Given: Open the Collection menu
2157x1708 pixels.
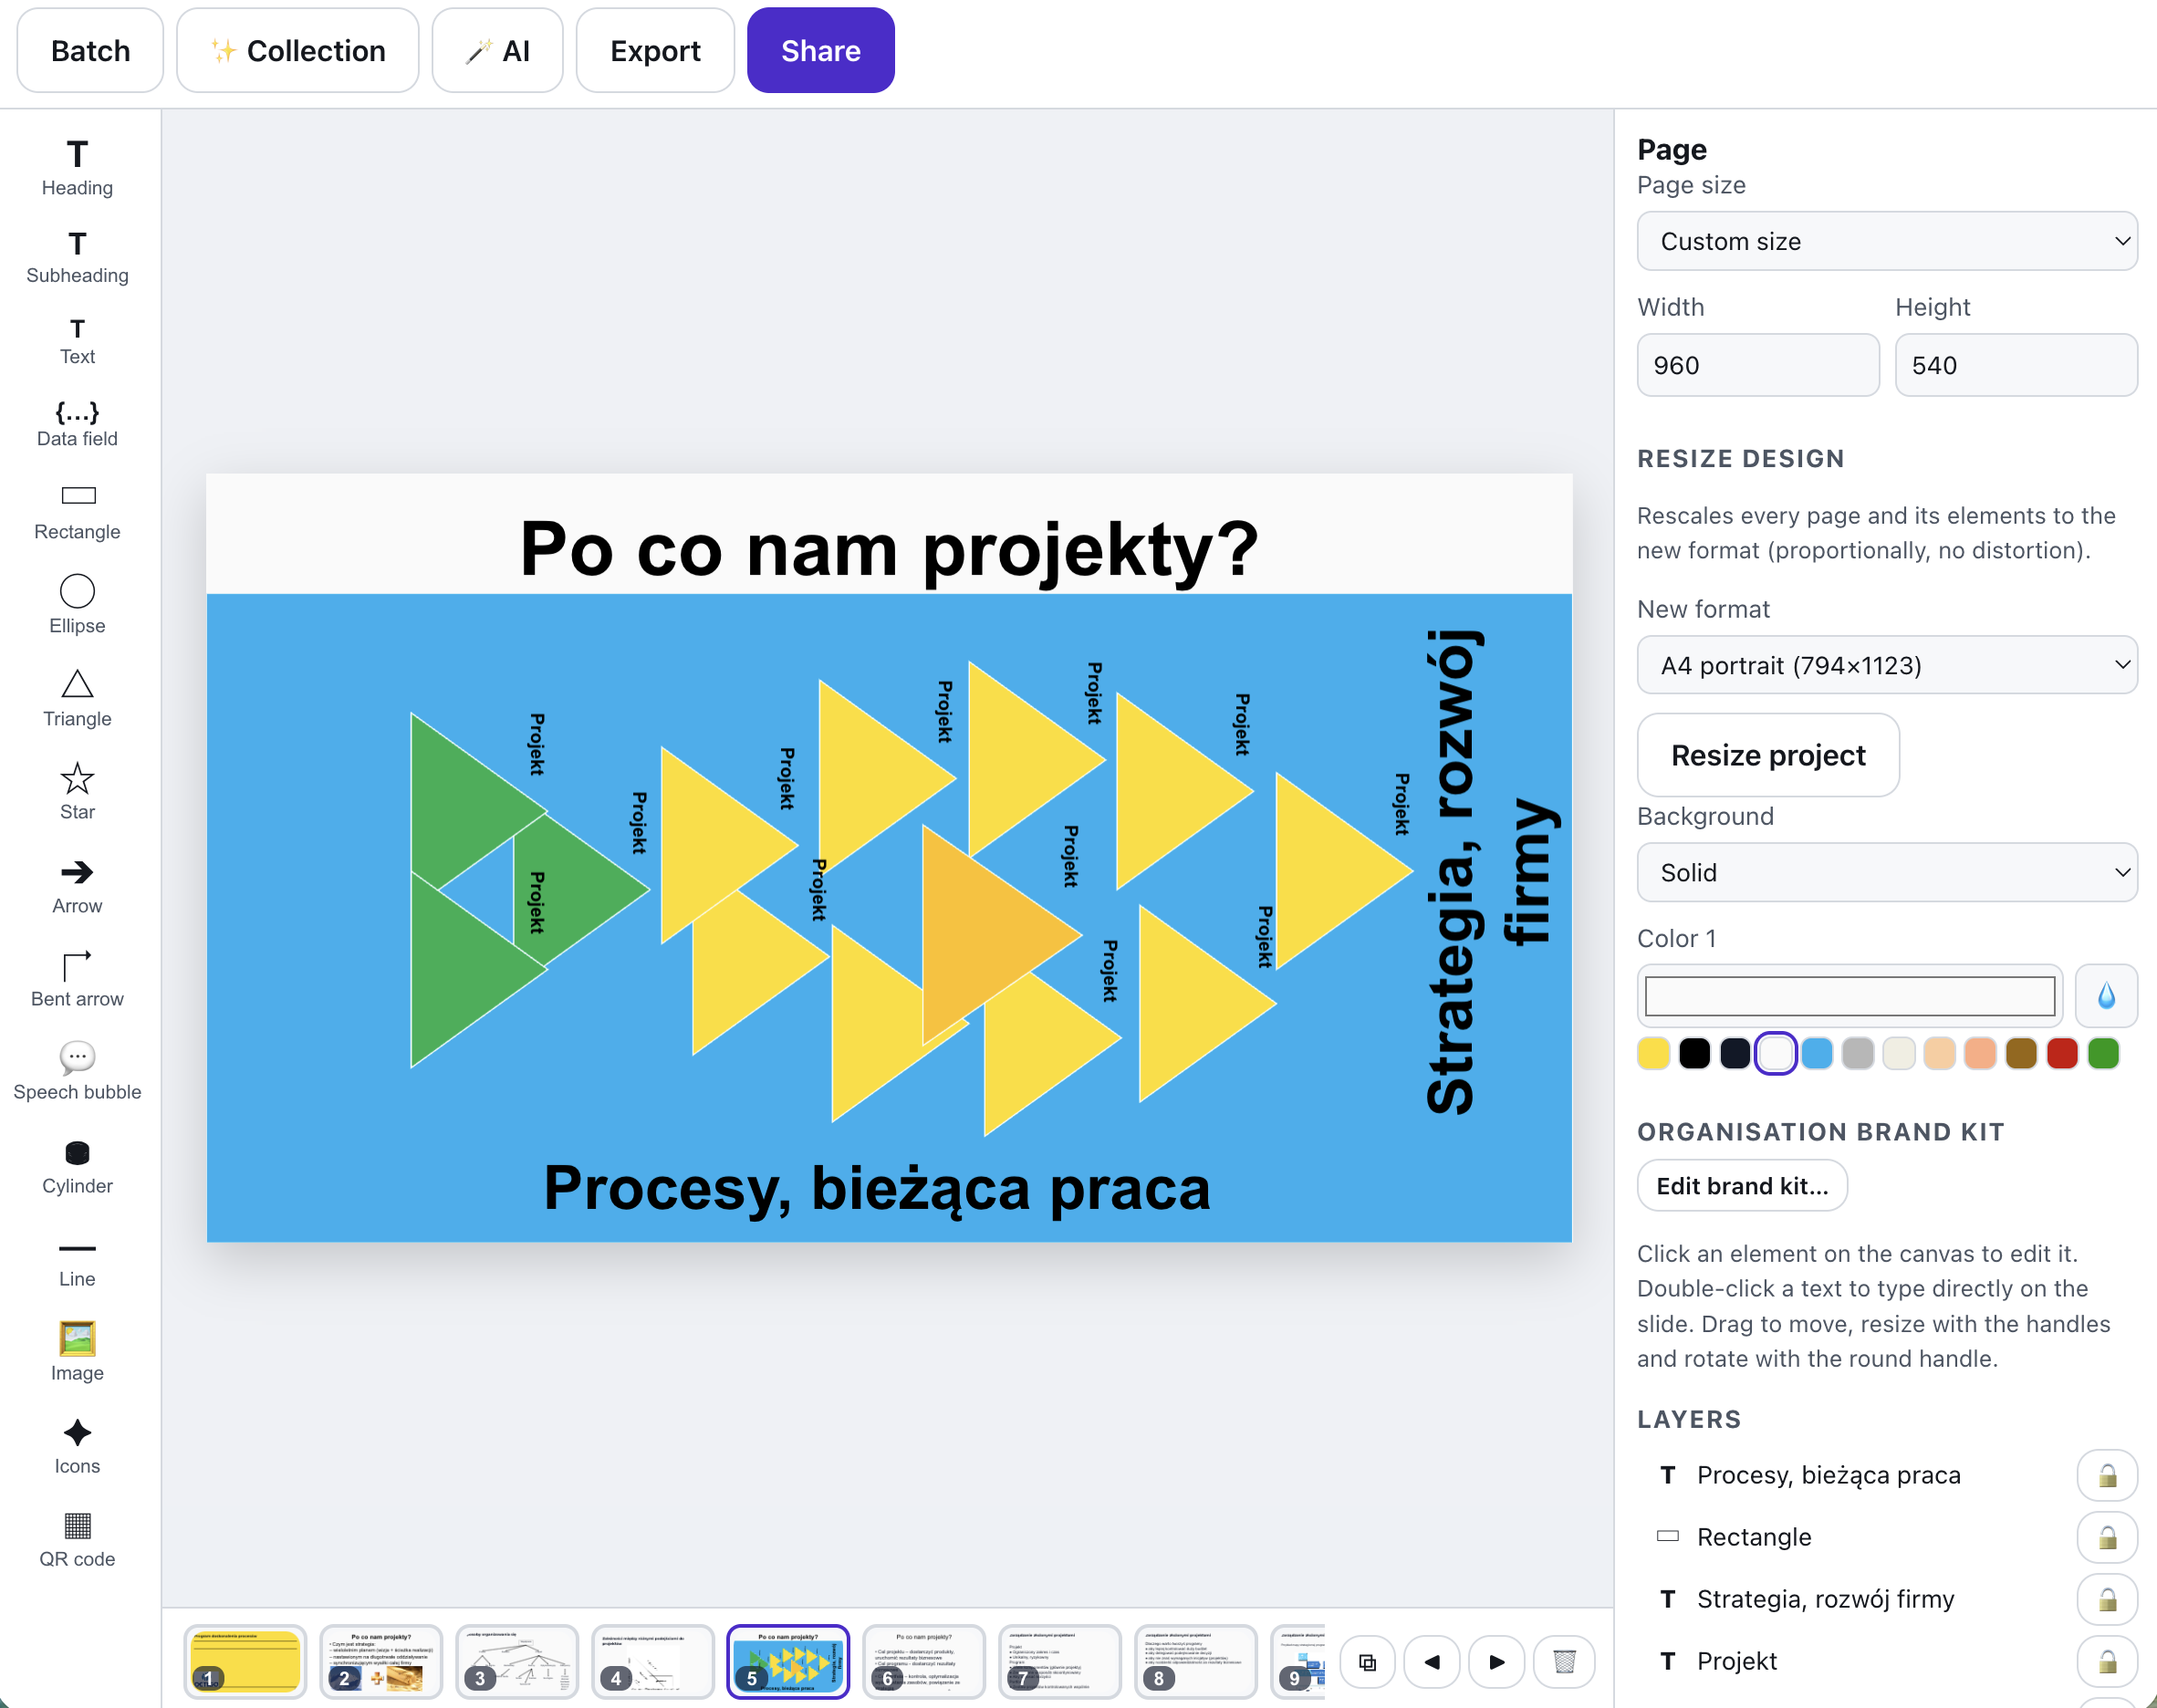Looking at the screenshot, I should (297, 50).
